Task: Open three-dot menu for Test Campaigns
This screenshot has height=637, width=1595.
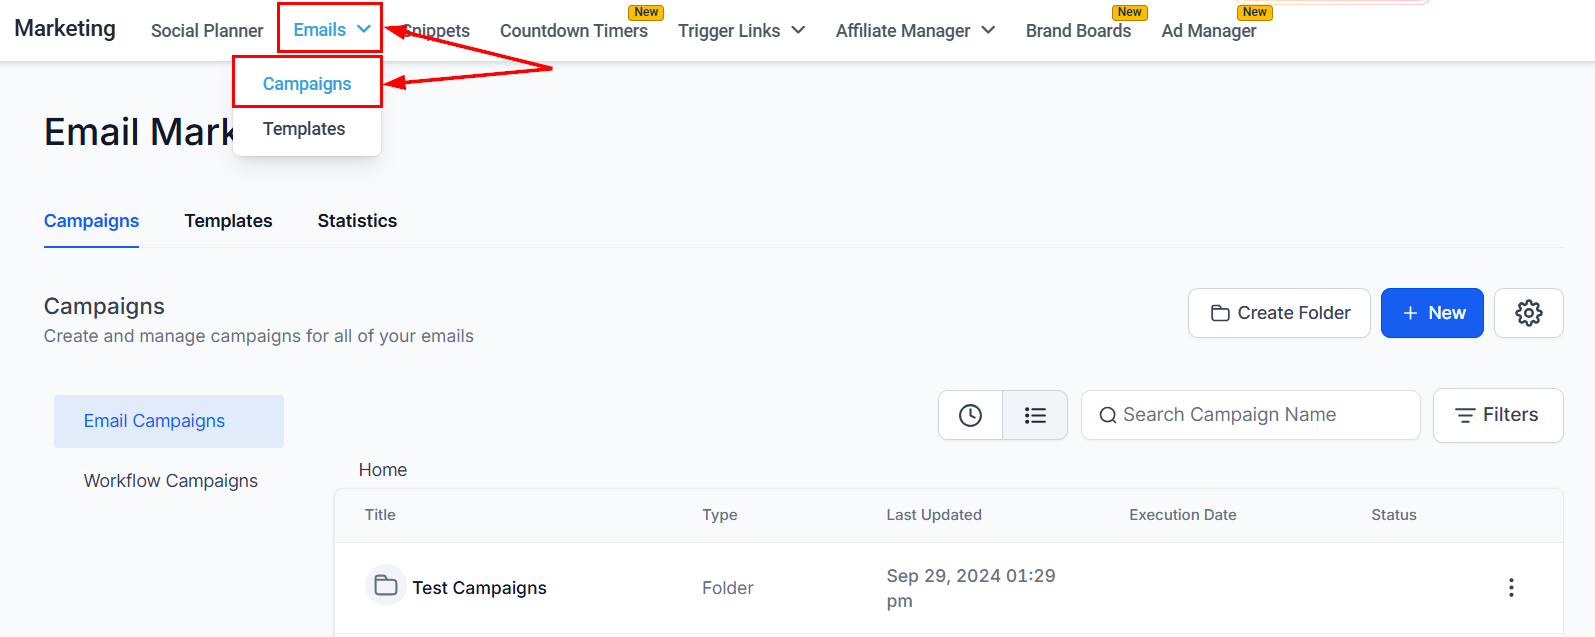Action: 1511,588
